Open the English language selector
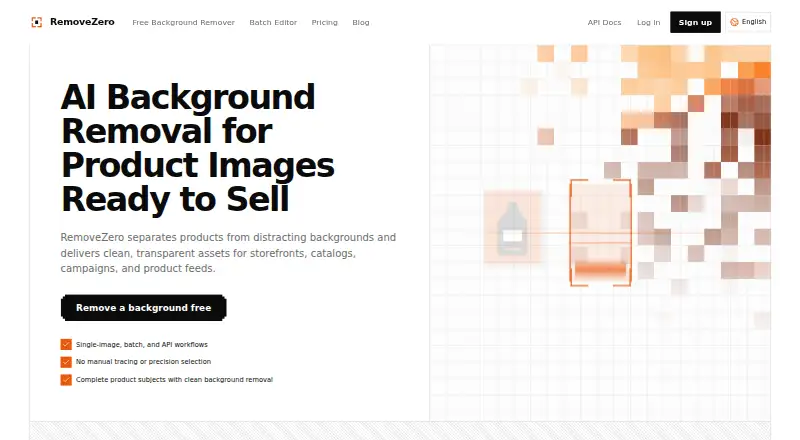The width and height of the screenshot is (800, 440). pyautogui.click(x=748, y=22)
